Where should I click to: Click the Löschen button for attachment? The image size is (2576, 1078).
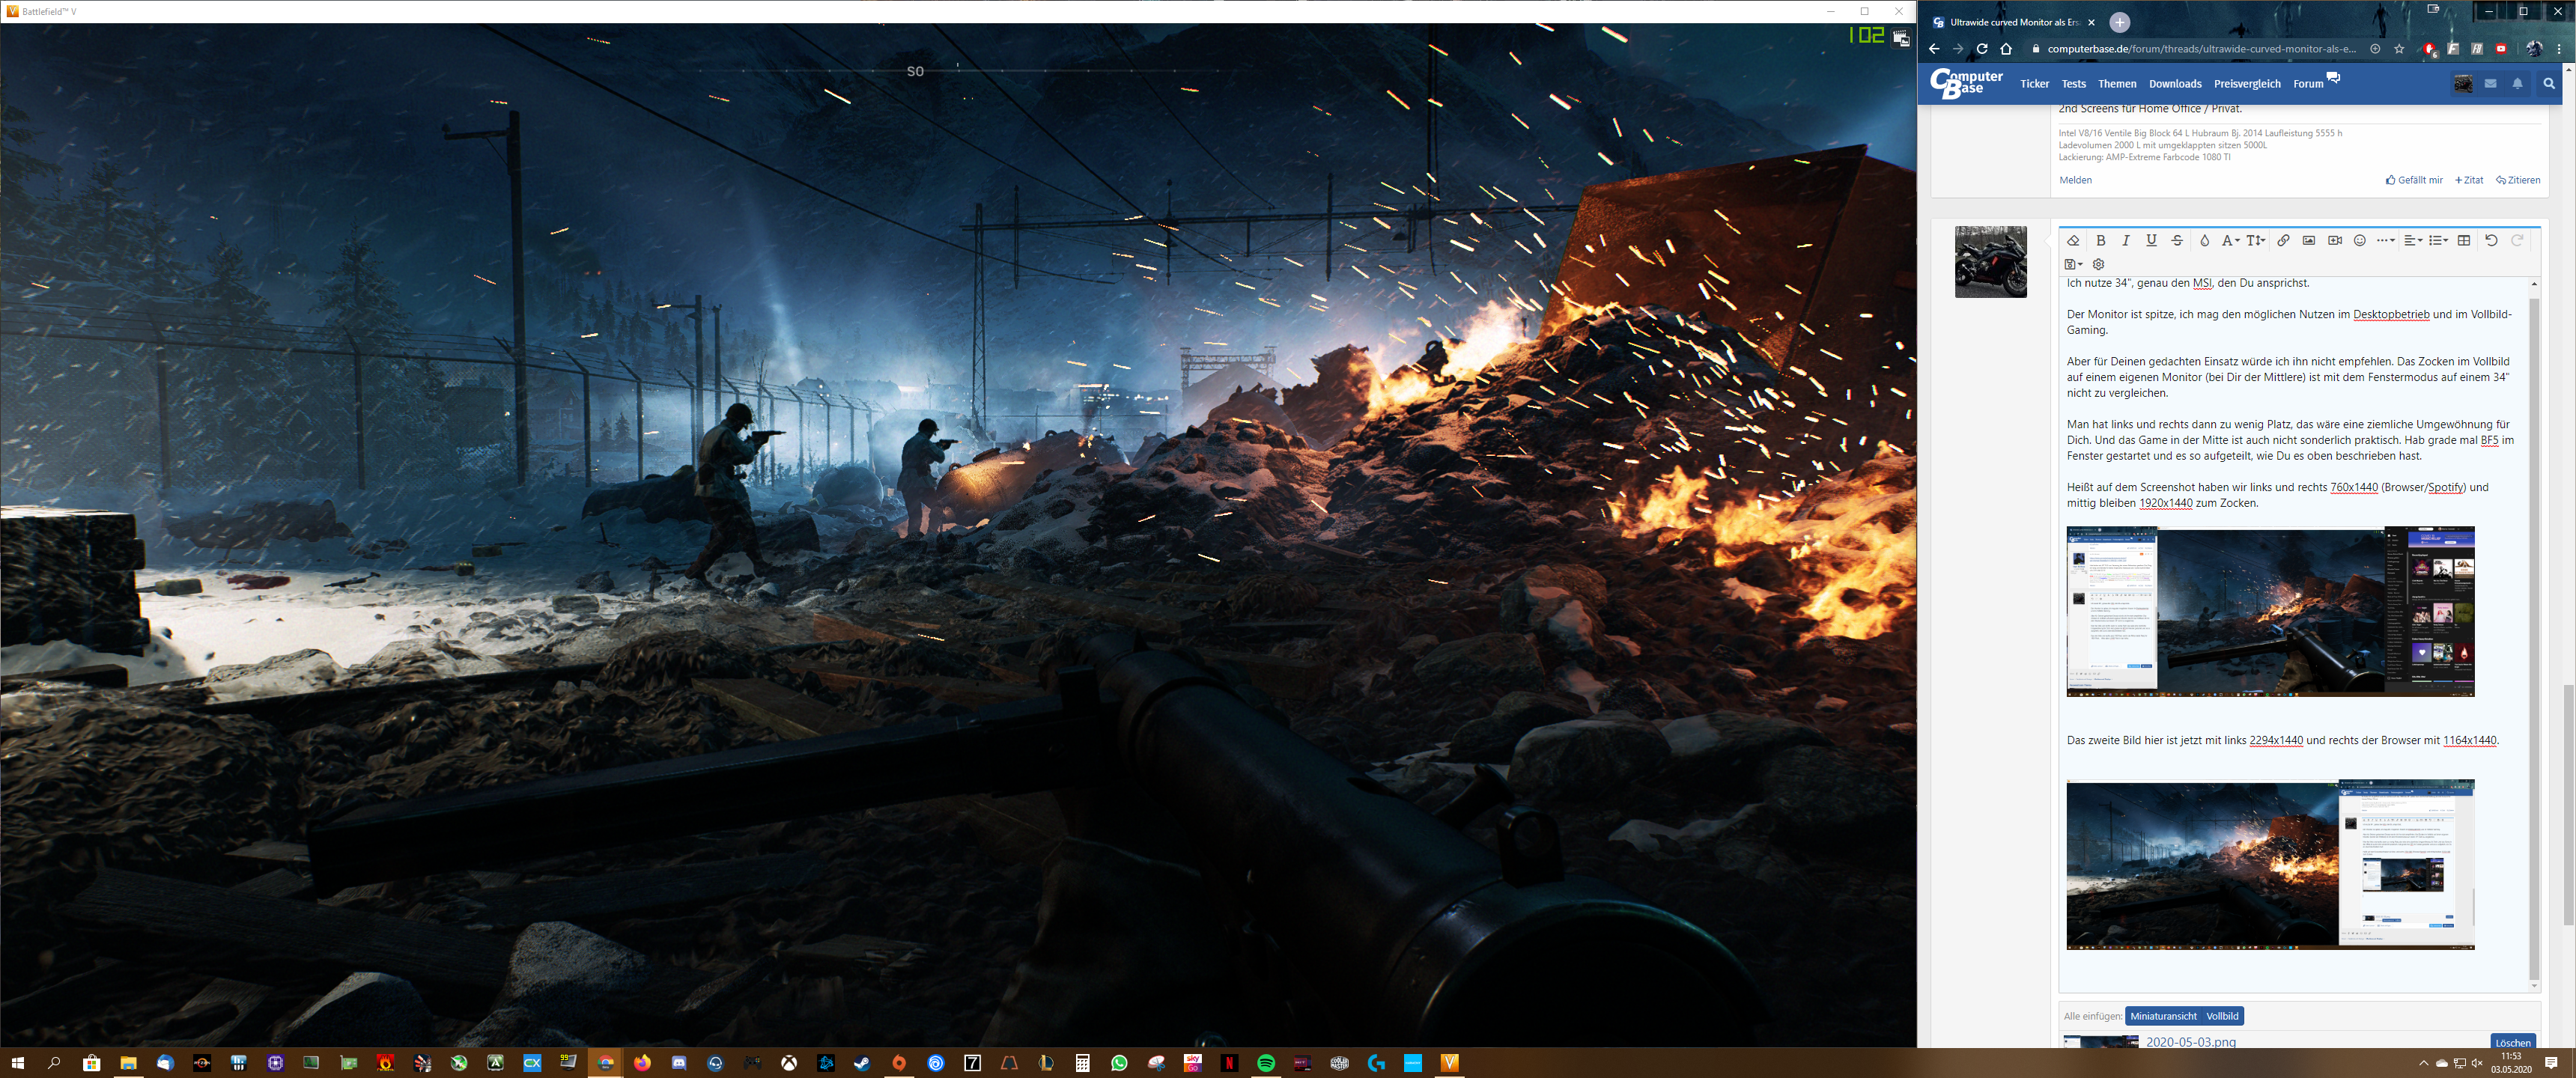point(2512,1042)
